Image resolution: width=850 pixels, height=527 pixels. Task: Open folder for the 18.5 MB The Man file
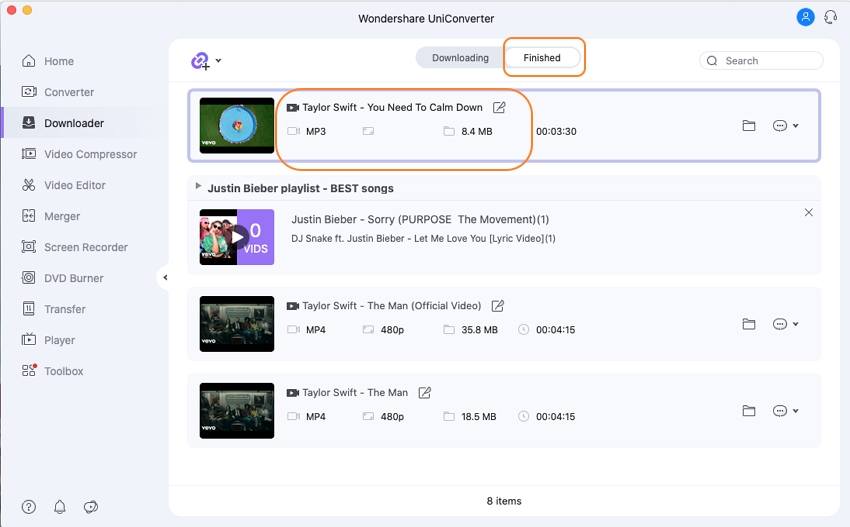click(749, 411)
